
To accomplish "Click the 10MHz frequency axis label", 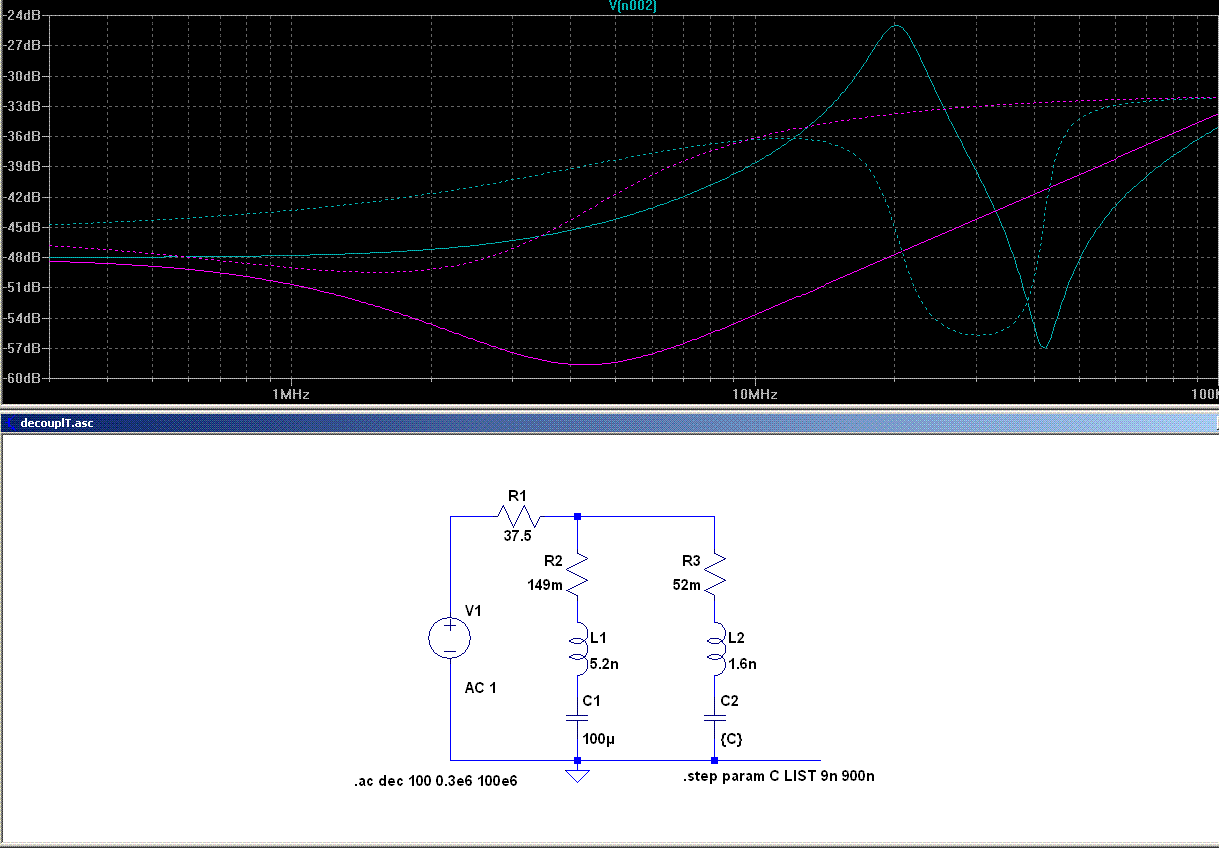I will tap(754, 394).
